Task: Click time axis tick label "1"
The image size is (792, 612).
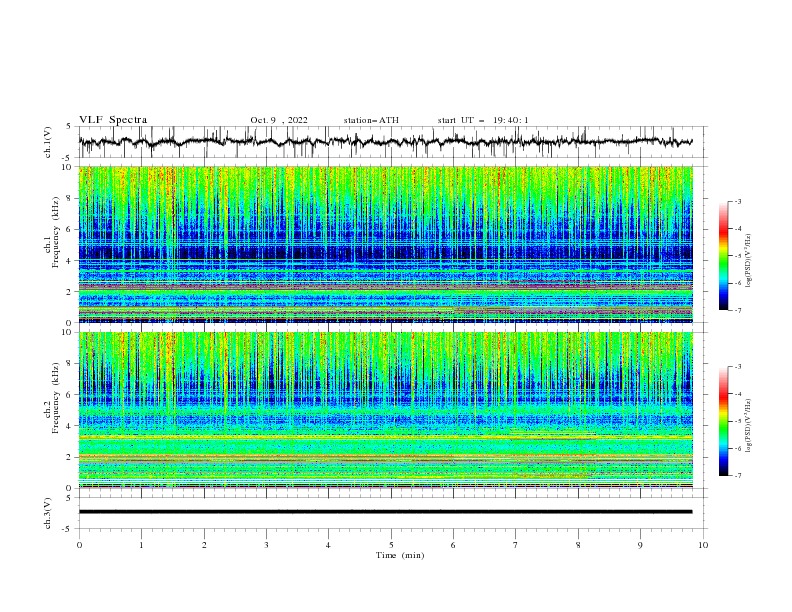Action: coord(141,545)
